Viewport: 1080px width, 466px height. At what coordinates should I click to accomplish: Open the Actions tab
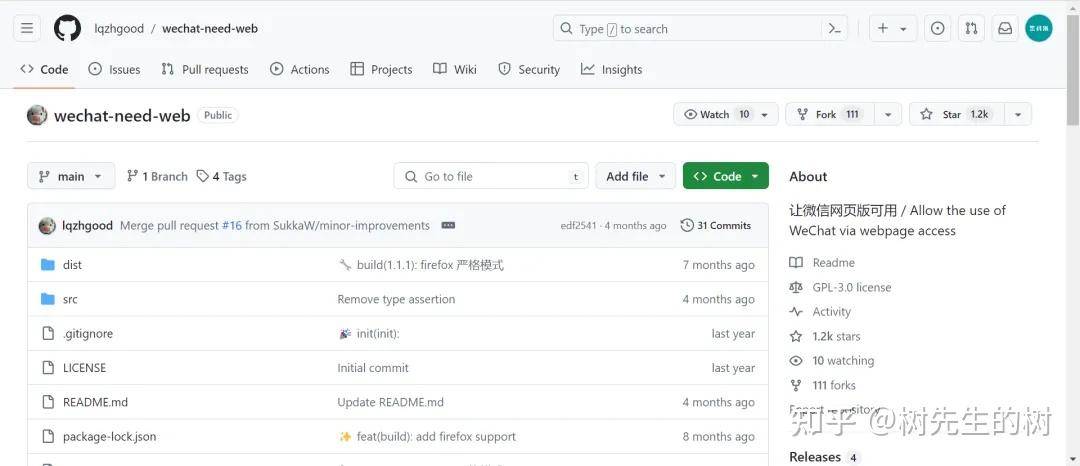[x=300, y=70]
